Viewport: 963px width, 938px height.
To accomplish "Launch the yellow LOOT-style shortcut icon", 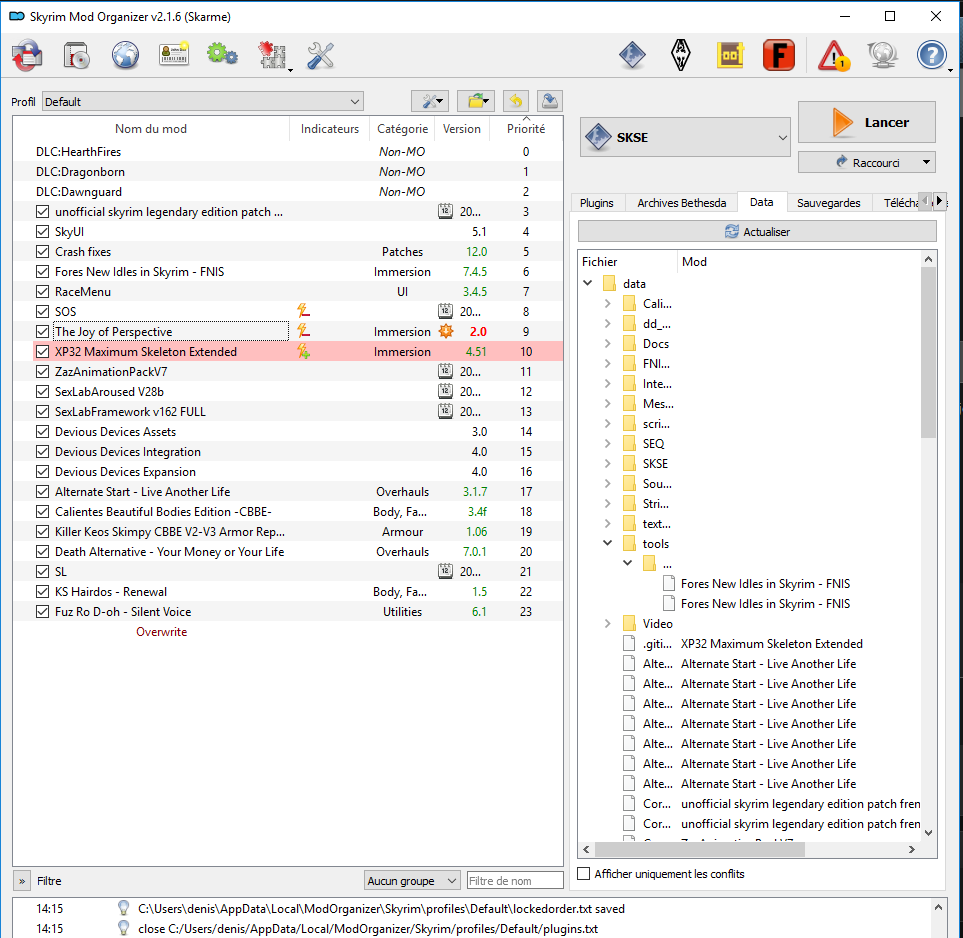I will [x=730, y=55].
